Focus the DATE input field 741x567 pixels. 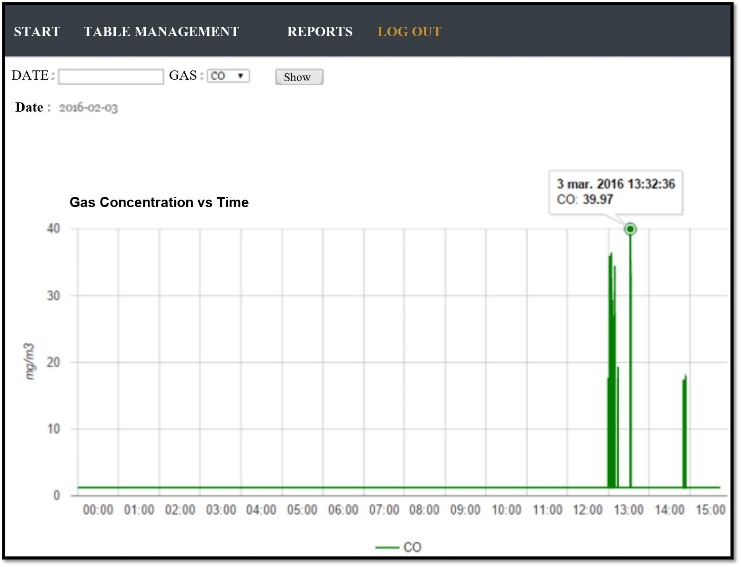tap(111, 76)
